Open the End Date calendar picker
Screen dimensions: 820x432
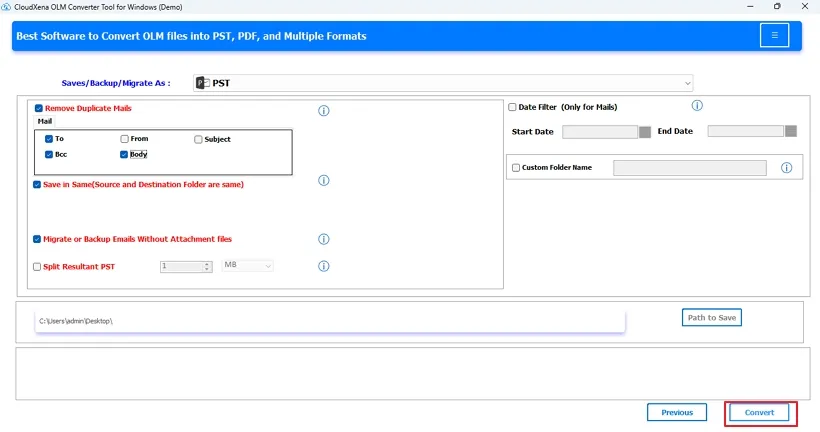[x=791, y=131]
